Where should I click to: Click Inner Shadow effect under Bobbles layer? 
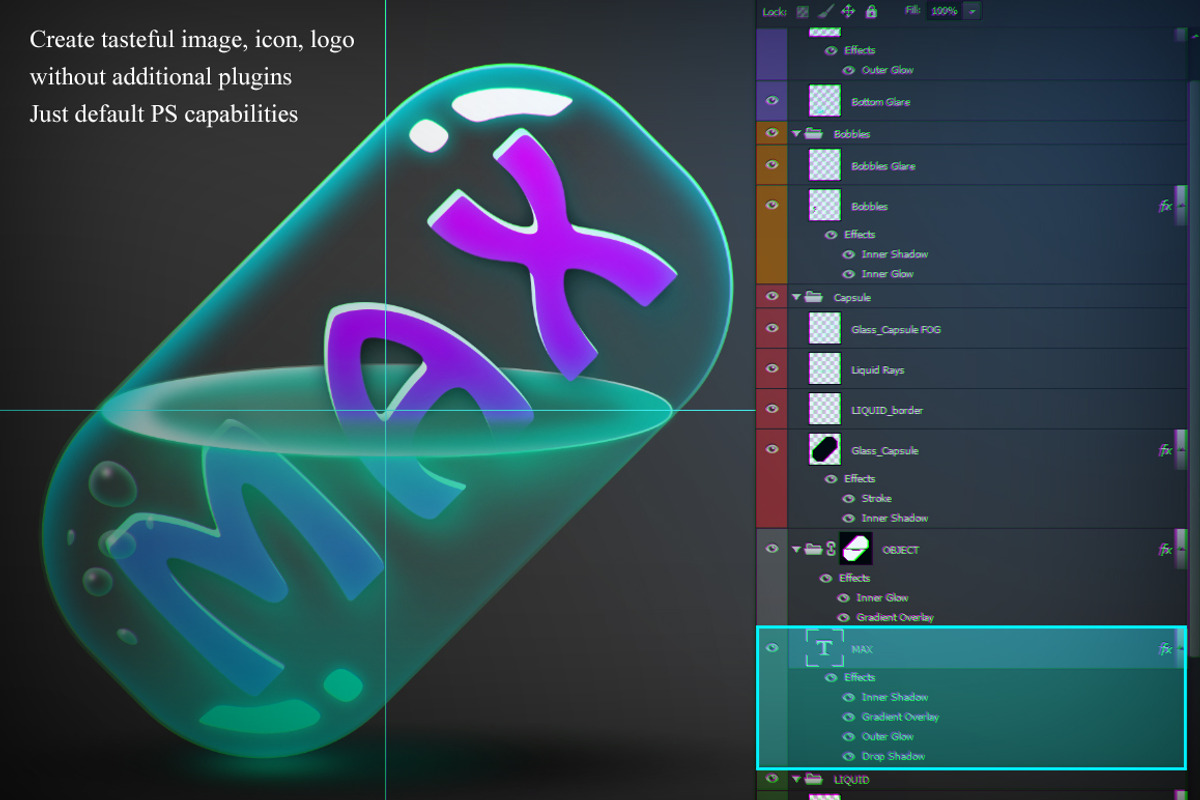pyautogui.click(x=895, y=254)
